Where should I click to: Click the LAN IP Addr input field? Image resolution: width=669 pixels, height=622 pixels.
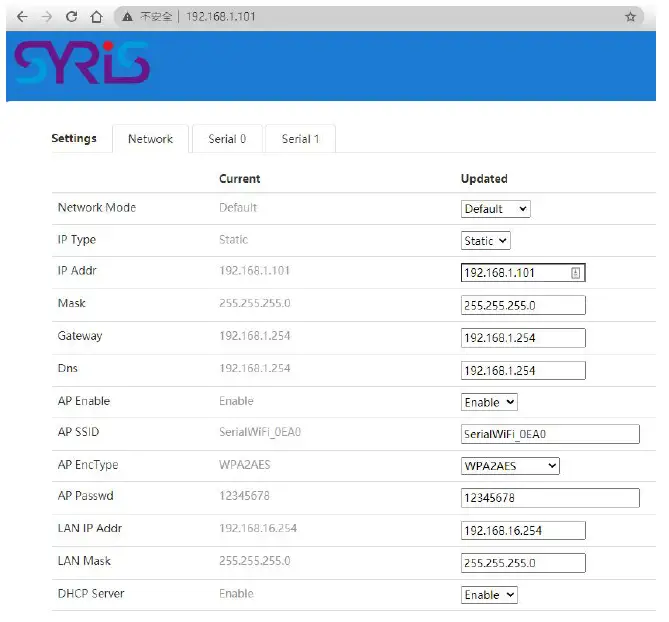(523, 530)
